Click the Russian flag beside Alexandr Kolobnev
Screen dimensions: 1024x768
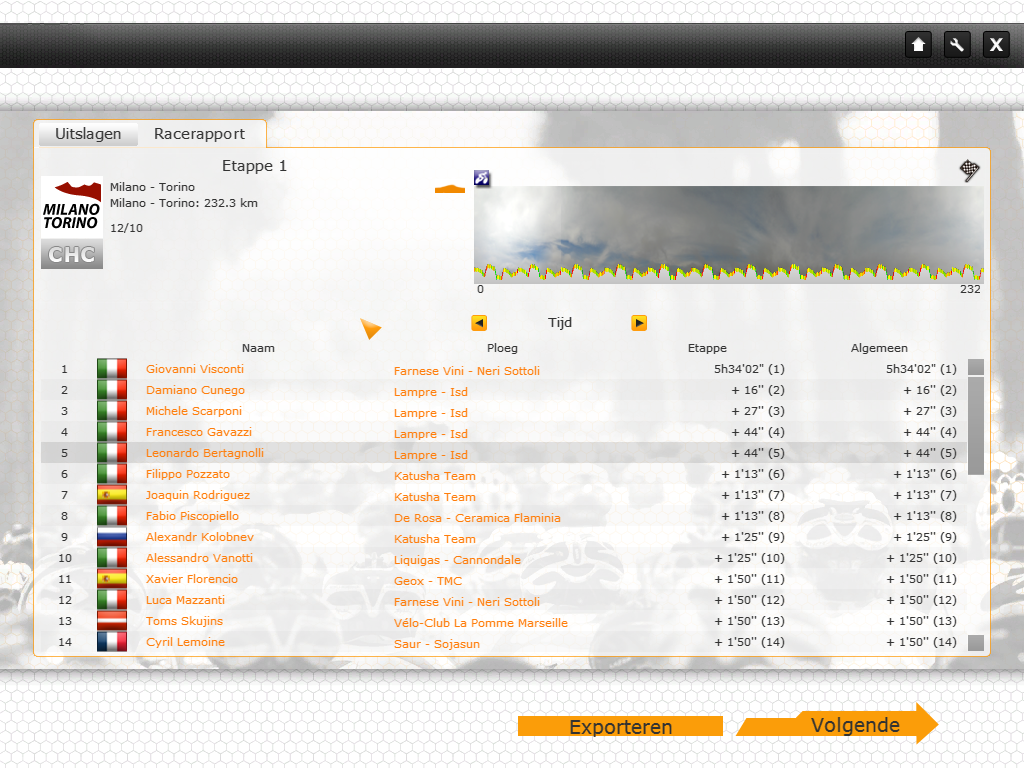tap(112, 537)
